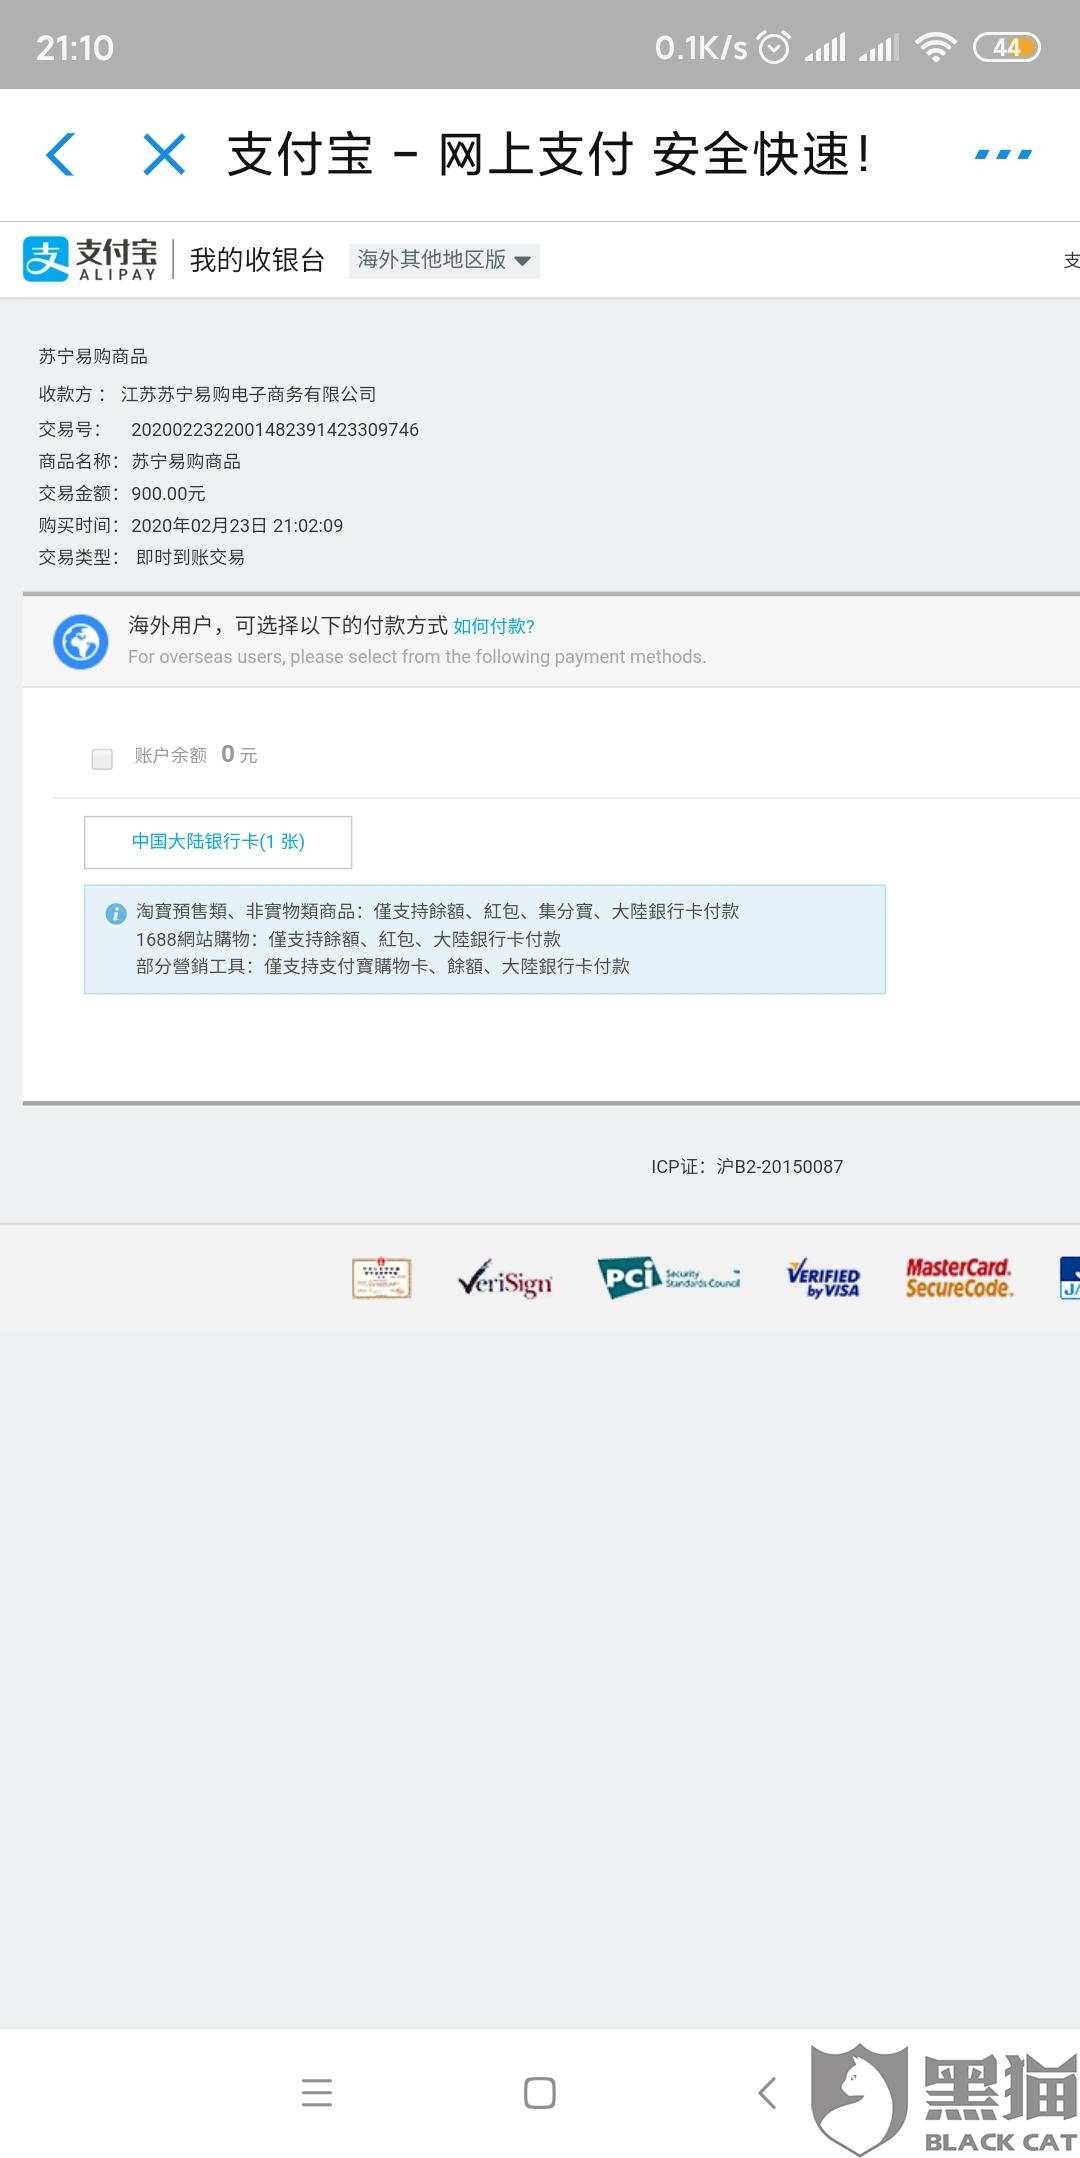Tap the Alipay logo

pyautogui.click(x=90, y=259)
